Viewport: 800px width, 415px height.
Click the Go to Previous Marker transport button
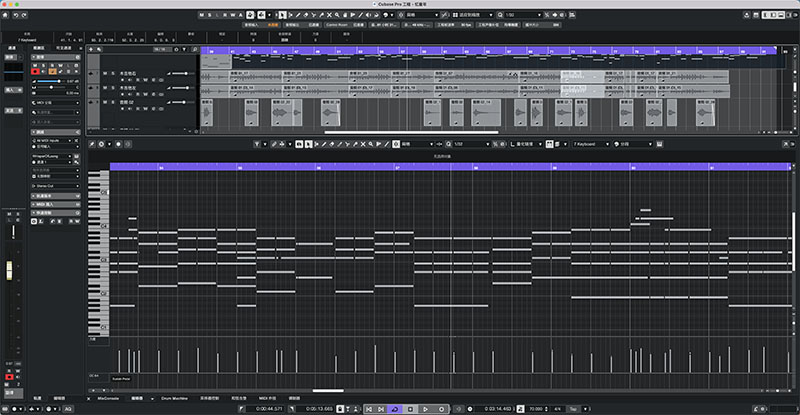click(x=369, y=409)
